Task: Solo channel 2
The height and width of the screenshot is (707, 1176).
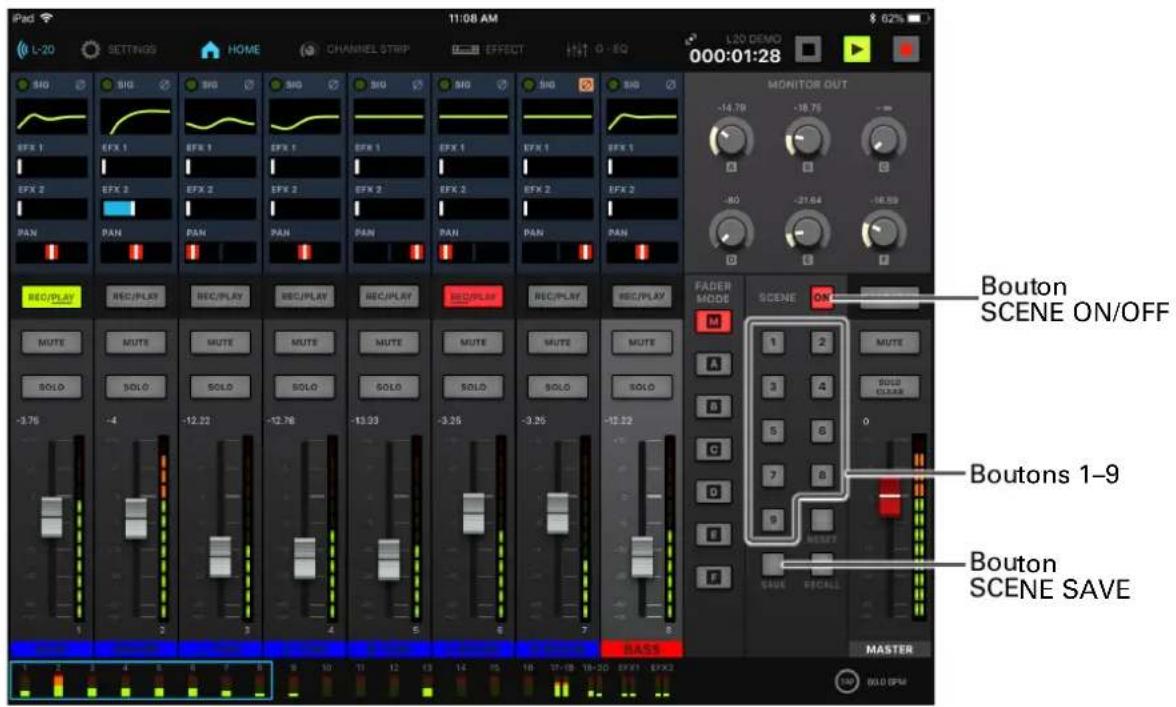Action: point(136,387)
